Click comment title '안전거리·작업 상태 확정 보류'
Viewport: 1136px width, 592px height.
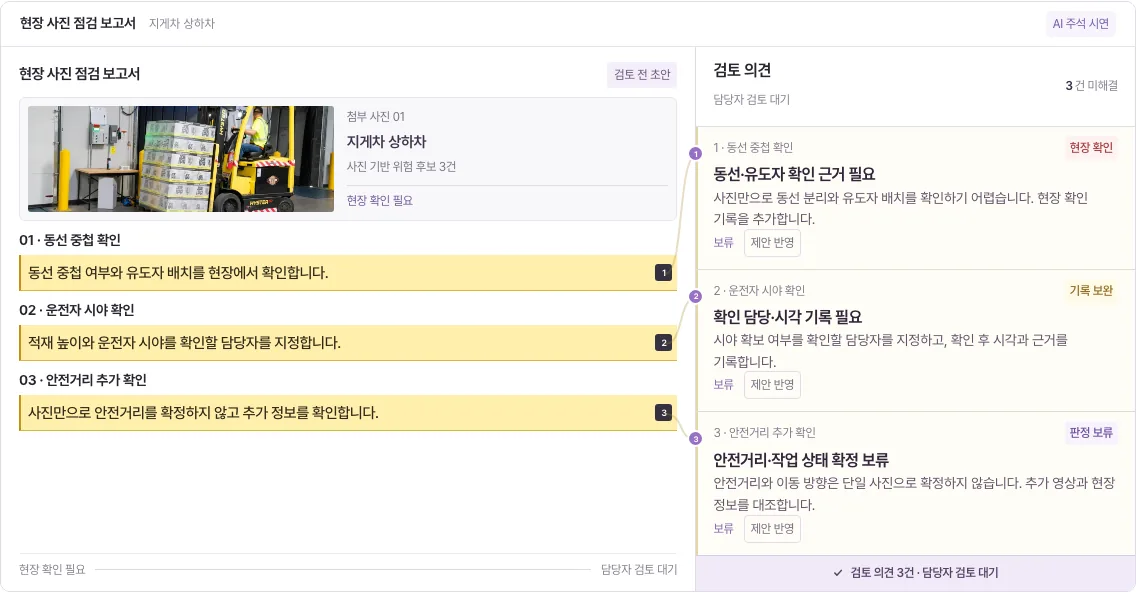coord(801,460)
